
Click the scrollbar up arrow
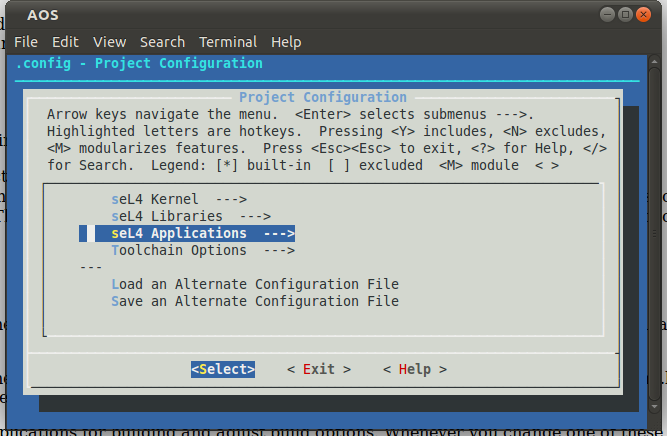coord(655,62)
